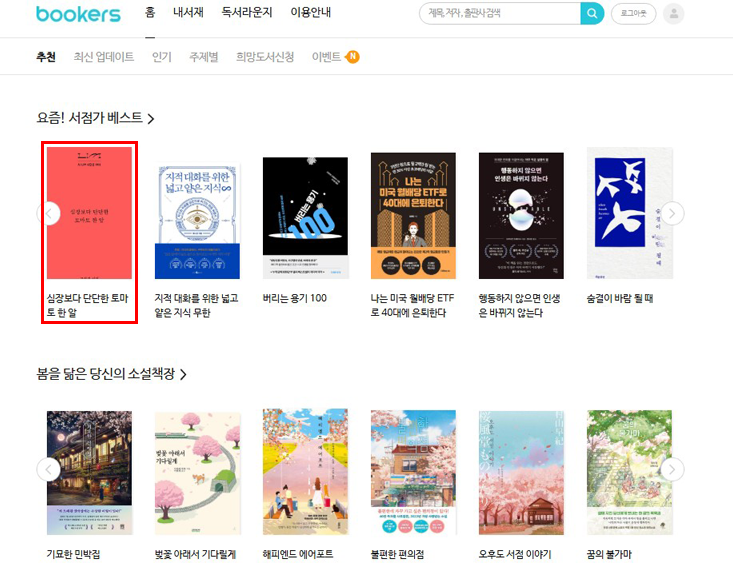Open the 독서라운지 menu
733x574 pixels.
pos(247,12)
